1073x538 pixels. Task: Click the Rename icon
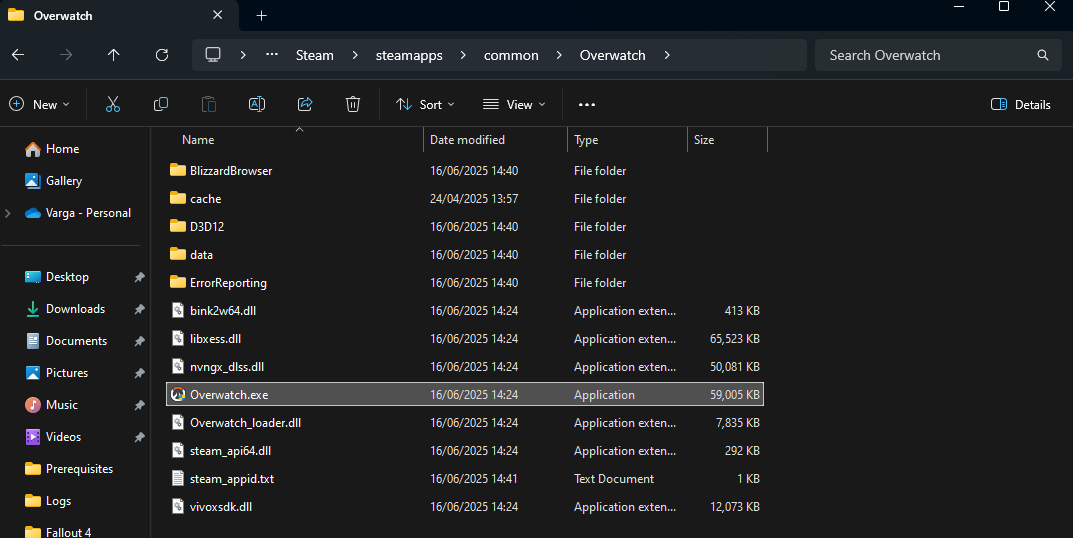(x=257, y=104)
